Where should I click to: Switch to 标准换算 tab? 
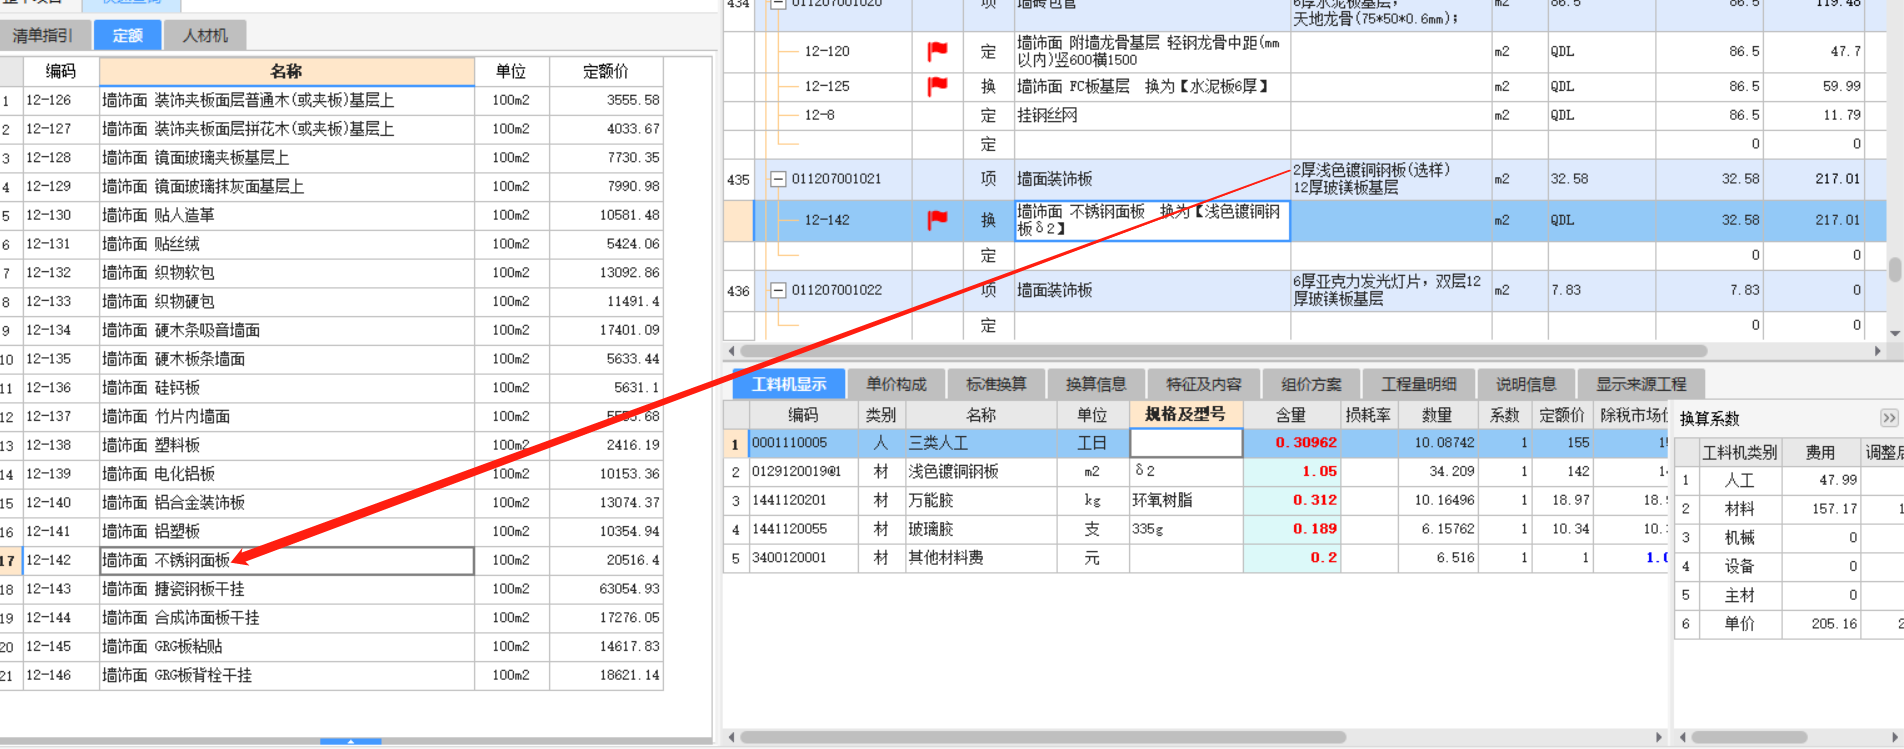996,384
